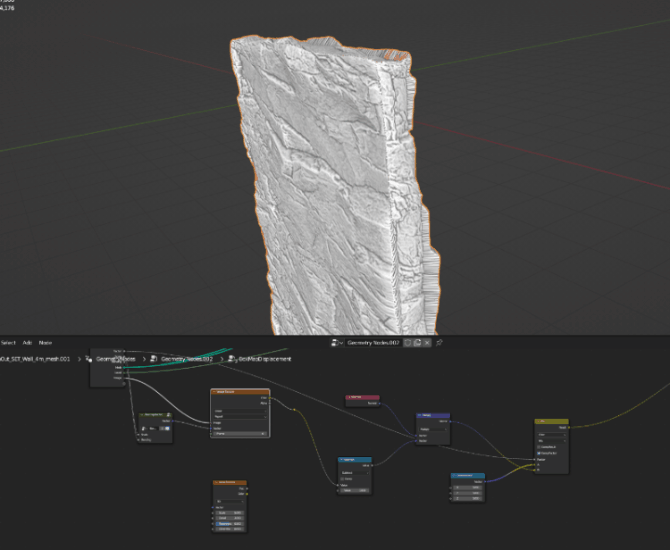The height and width of the screenshot is (550, 670).
Task: Click the Detail slider in Noise Texture node
Action: pyautogui.click(x=230, y=518)
